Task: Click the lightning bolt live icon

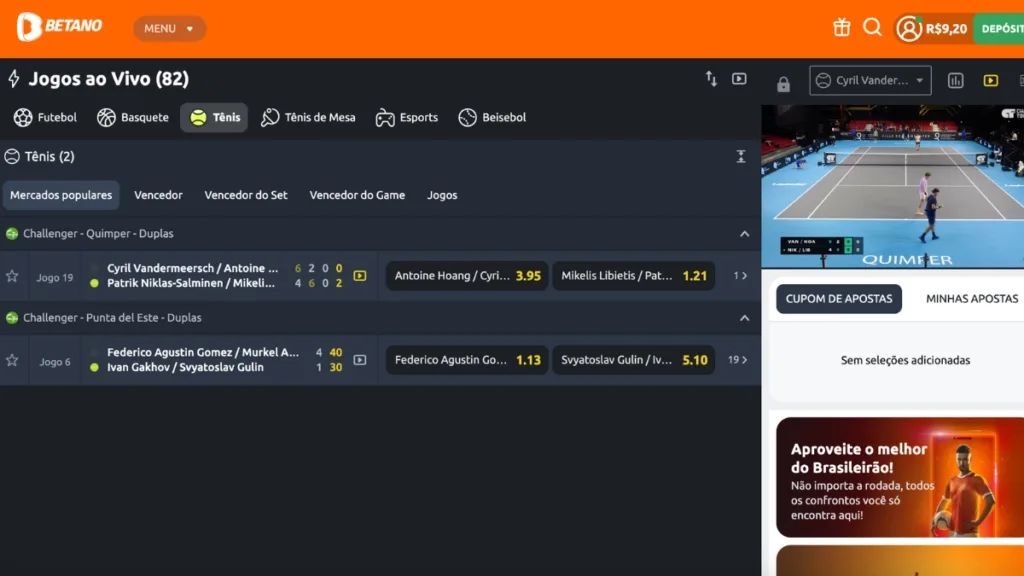Action: 14,79
